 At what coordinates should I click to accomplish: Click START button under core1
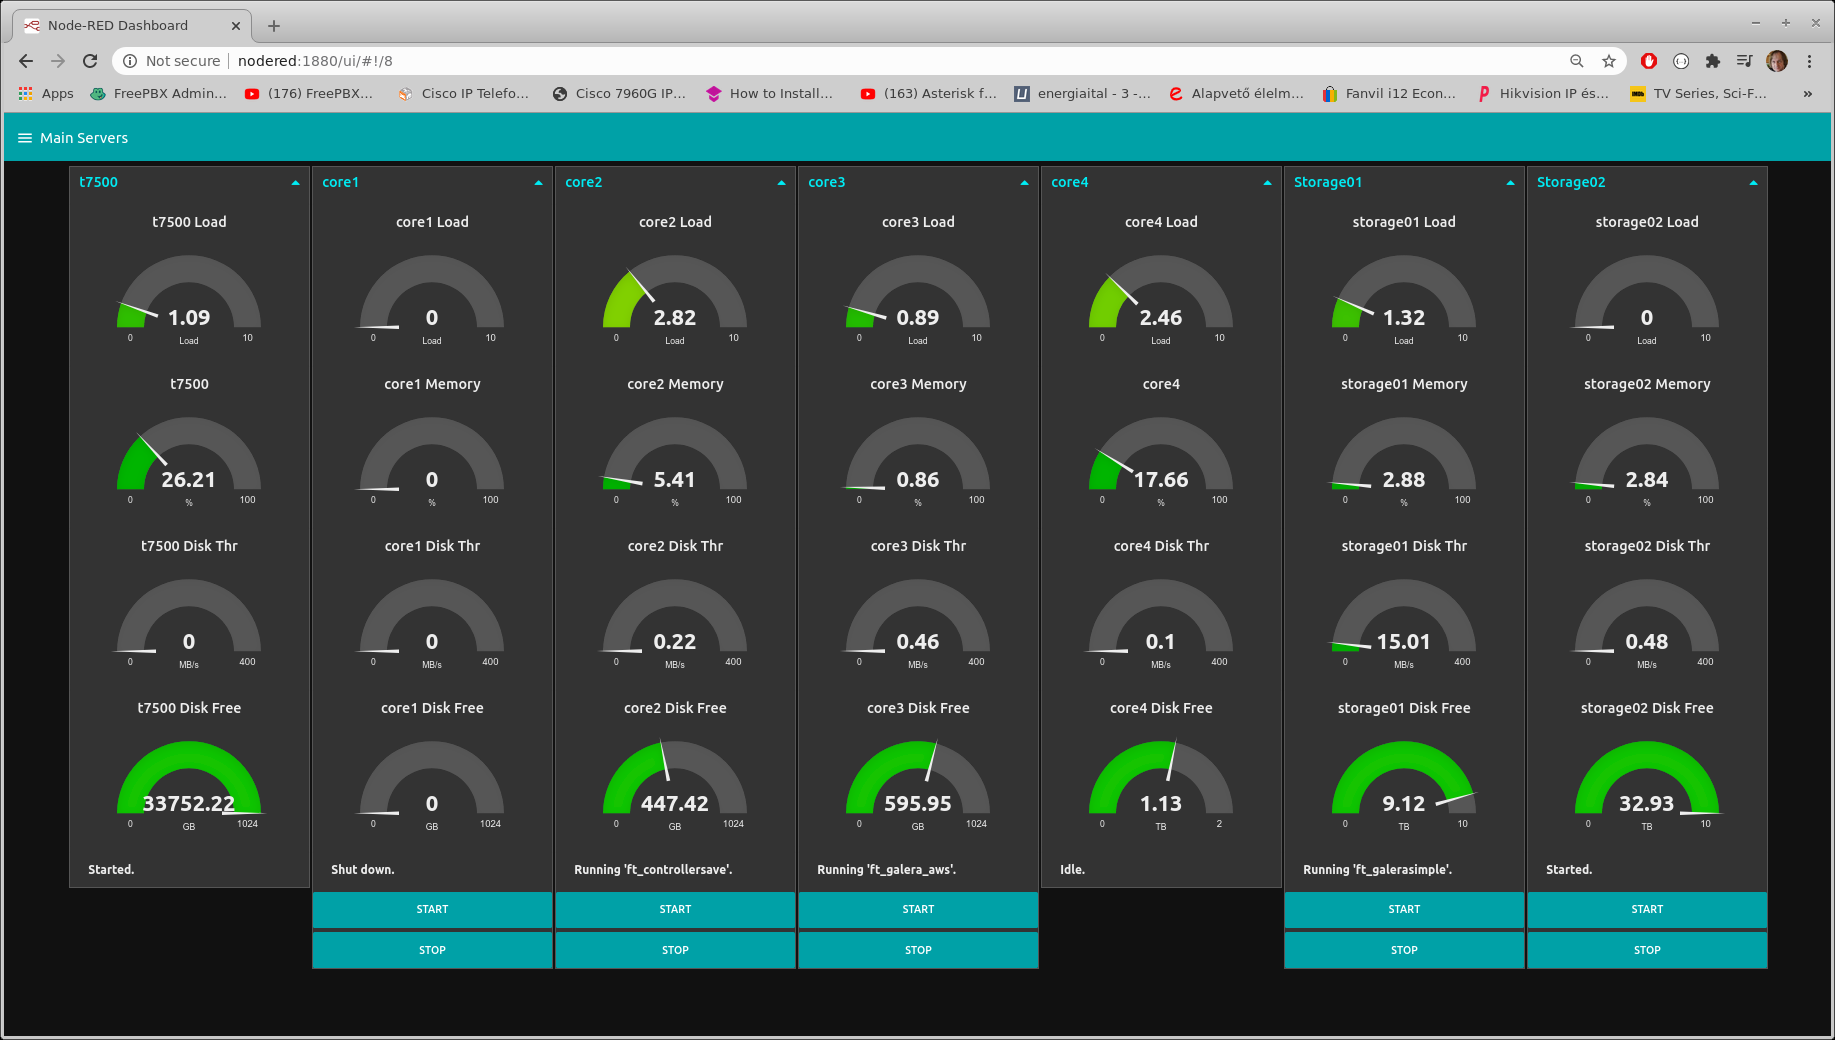432,909
